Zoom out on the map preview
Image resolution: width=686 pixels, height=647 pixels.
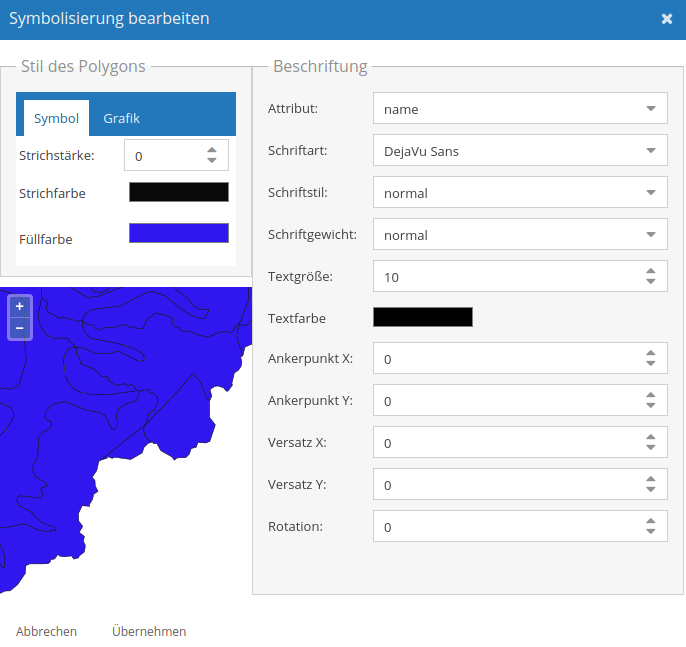point(20,328)
